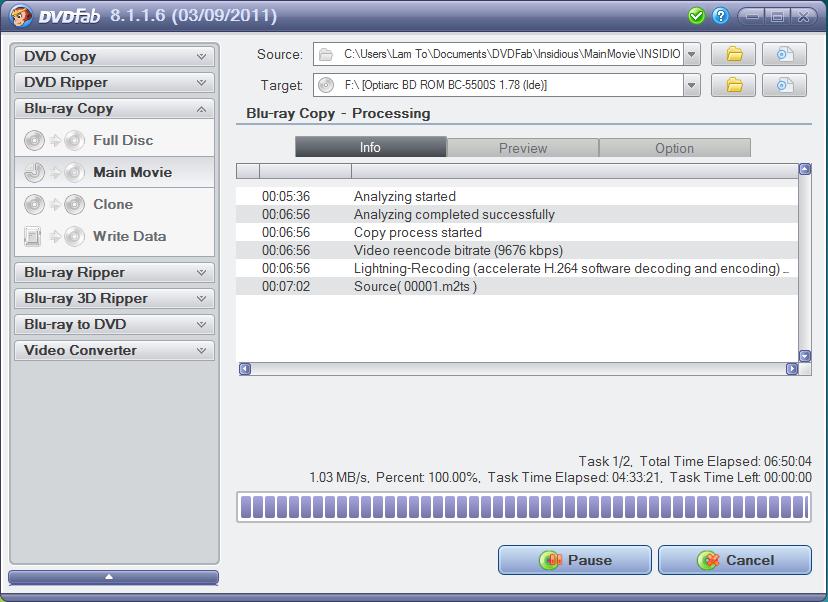The height and width of the screenshot is (602, 828).
Task: Open help via blue question mark icon
Action: point(720,16)
